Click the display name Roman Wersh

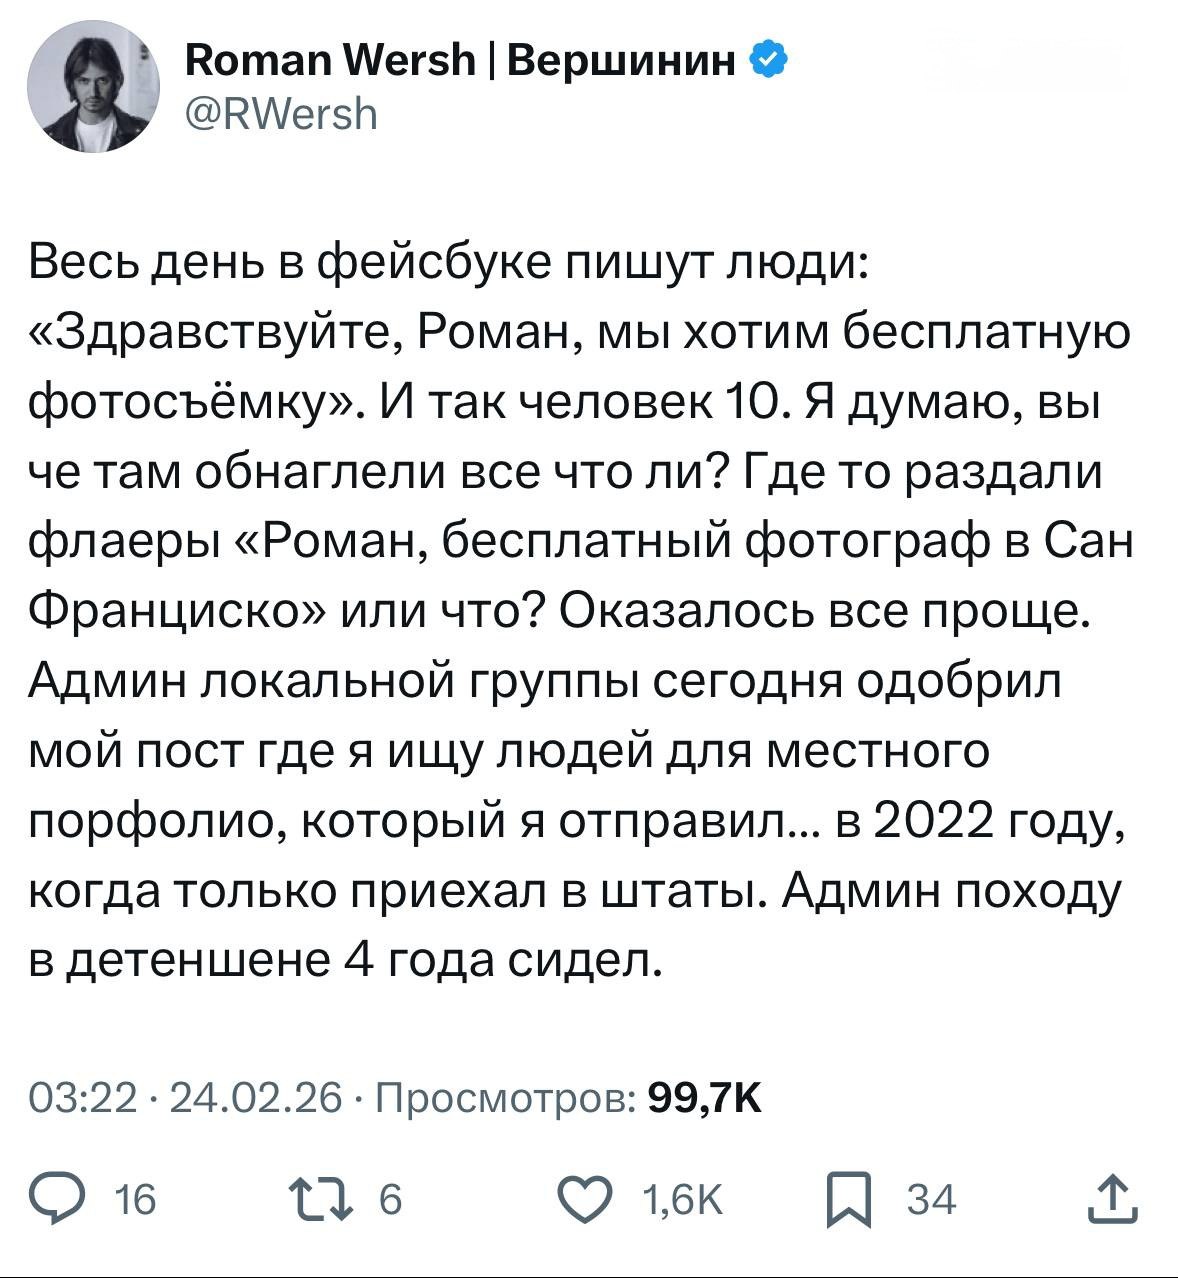pos(331,62)
